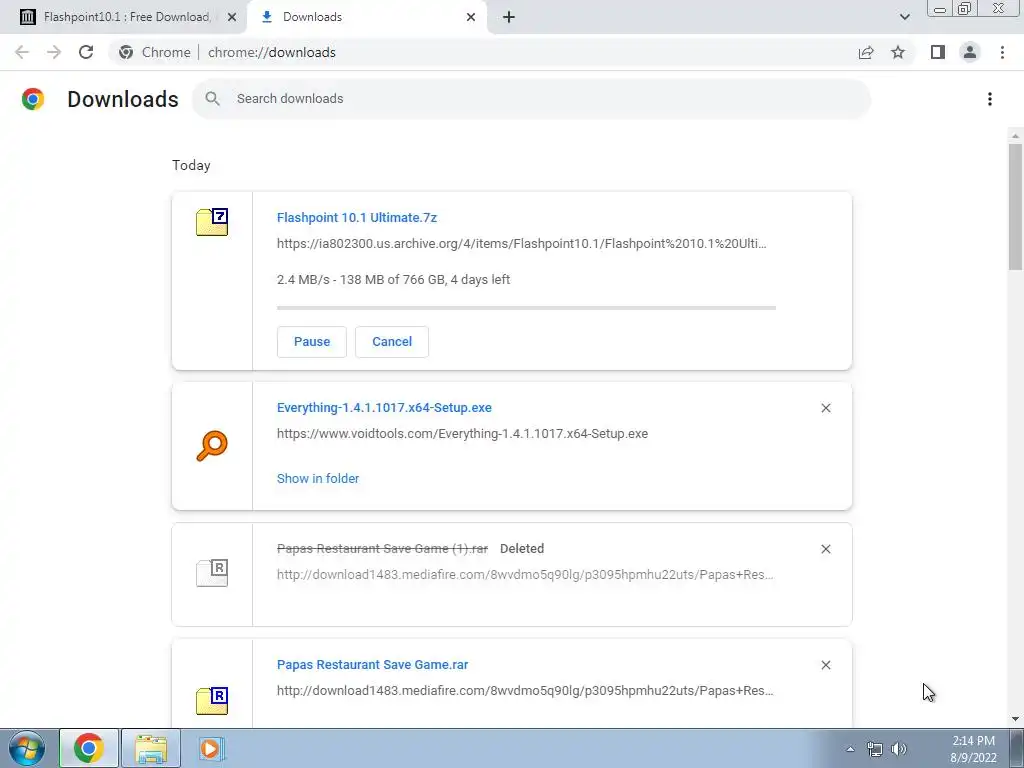Cancel the Flashpoint download
1024x768 pixels.
392,342
